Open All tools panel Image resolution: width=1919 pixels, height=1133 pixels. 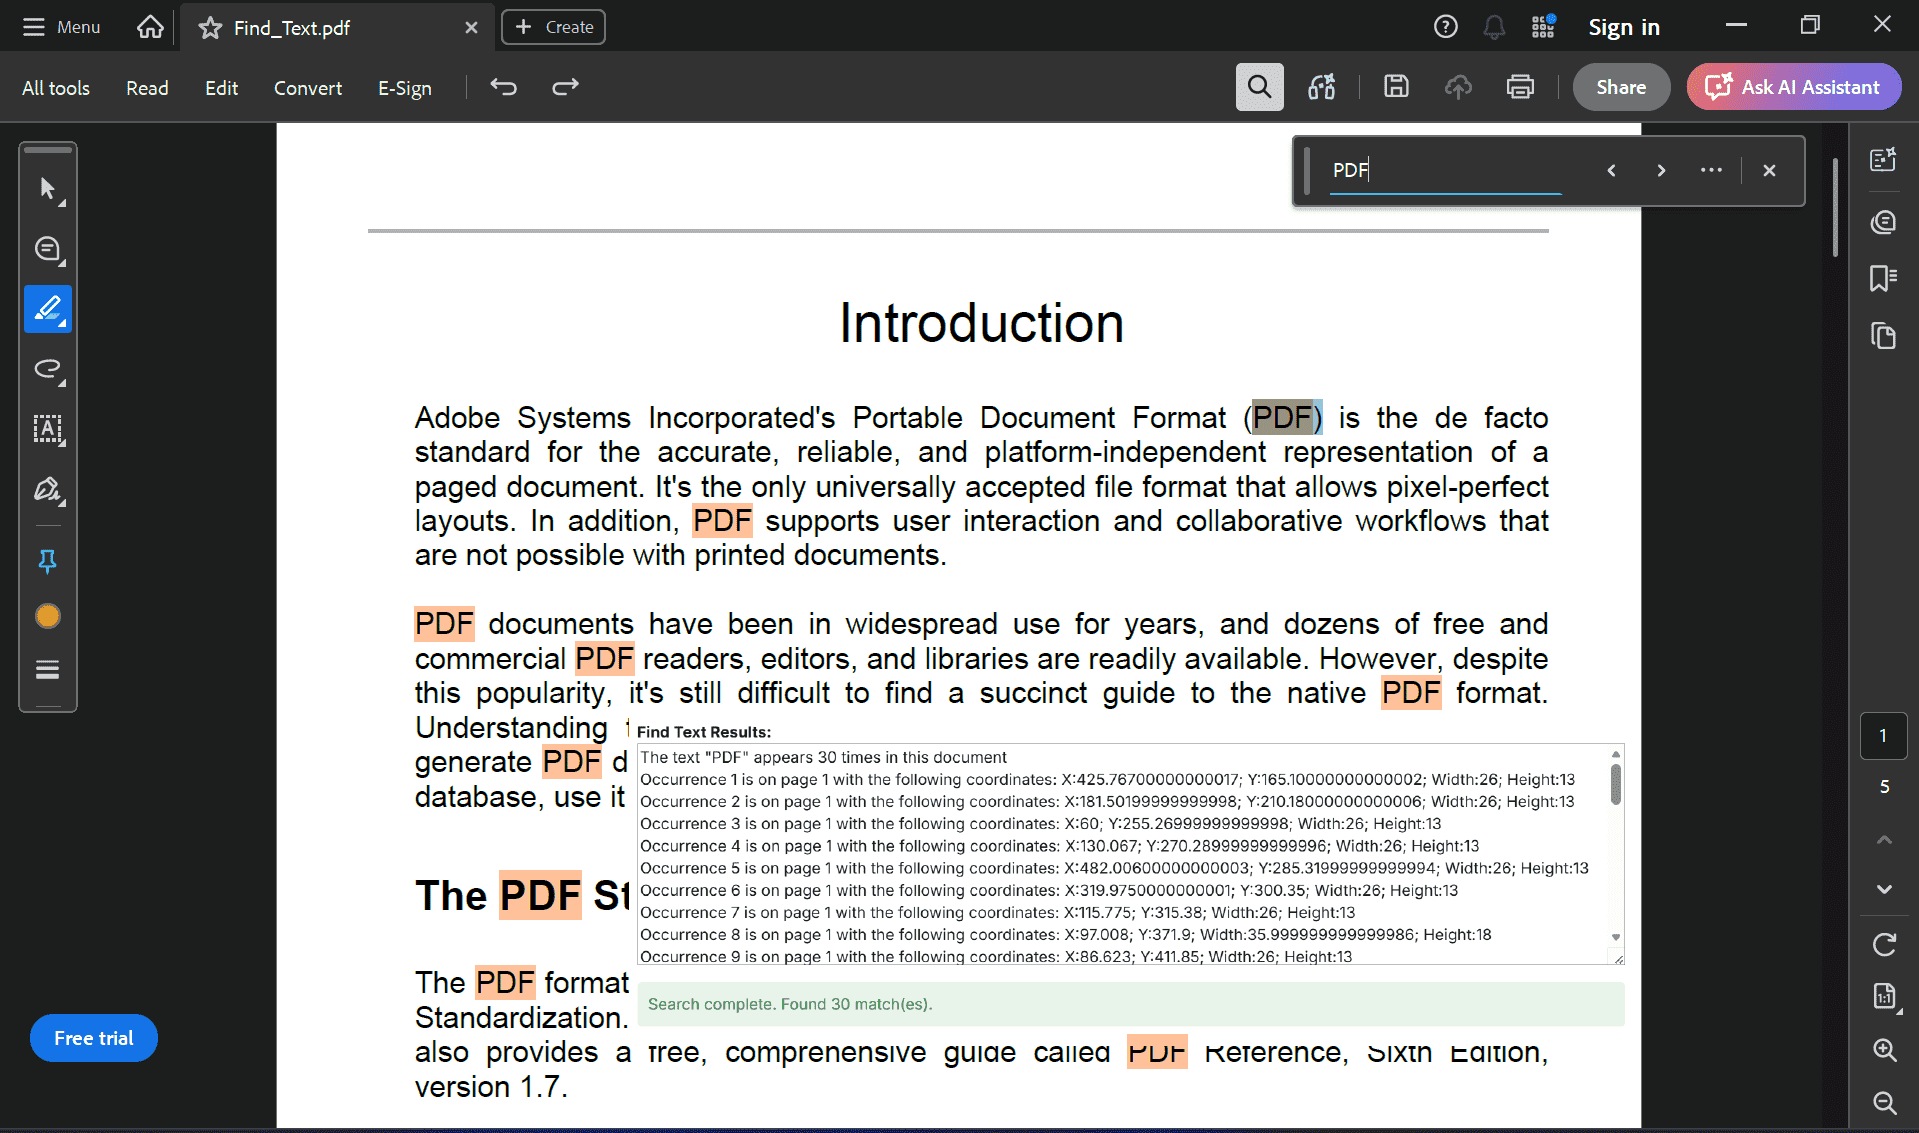click(x=56, y=88)
